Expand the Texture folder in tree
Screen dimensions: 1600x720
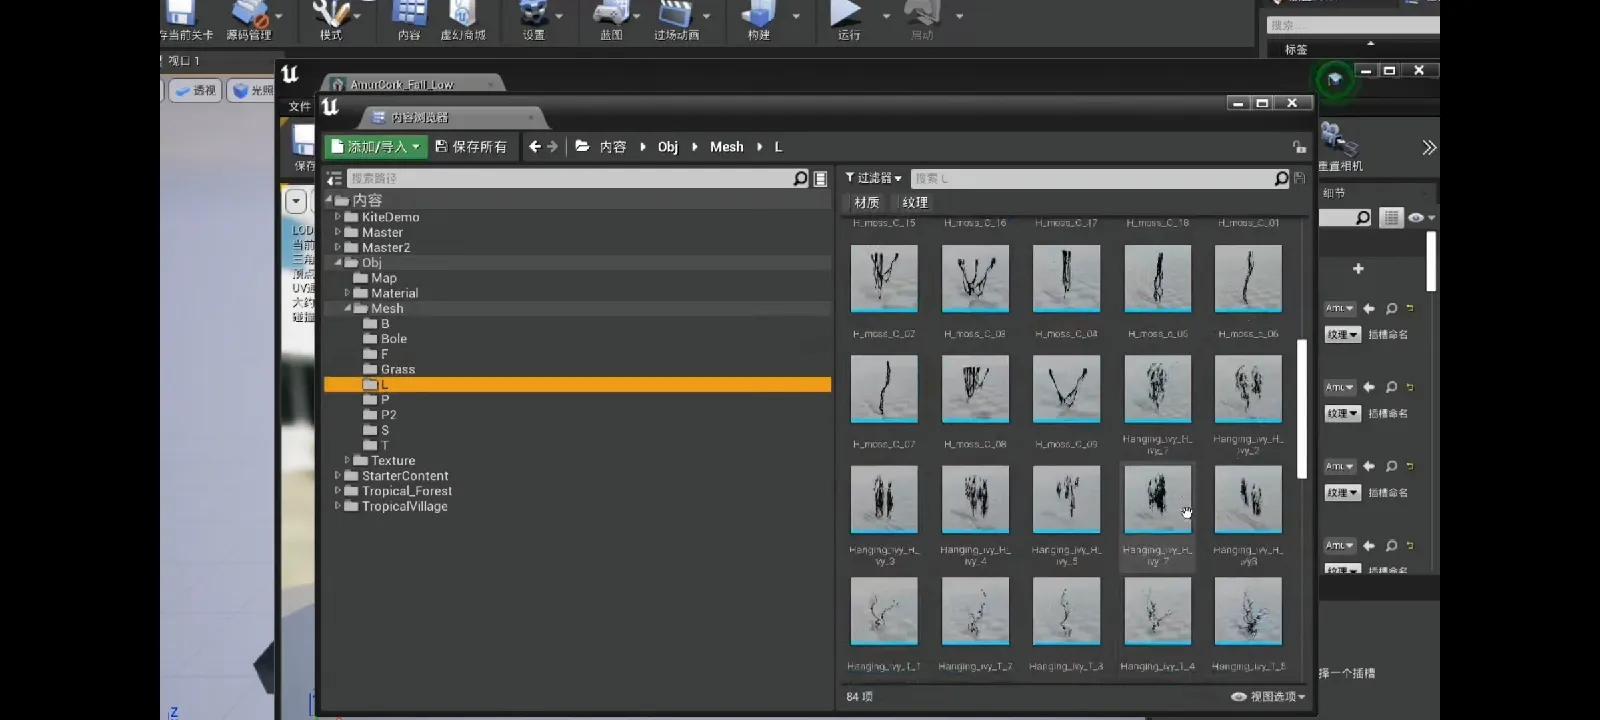click(347, 461)
